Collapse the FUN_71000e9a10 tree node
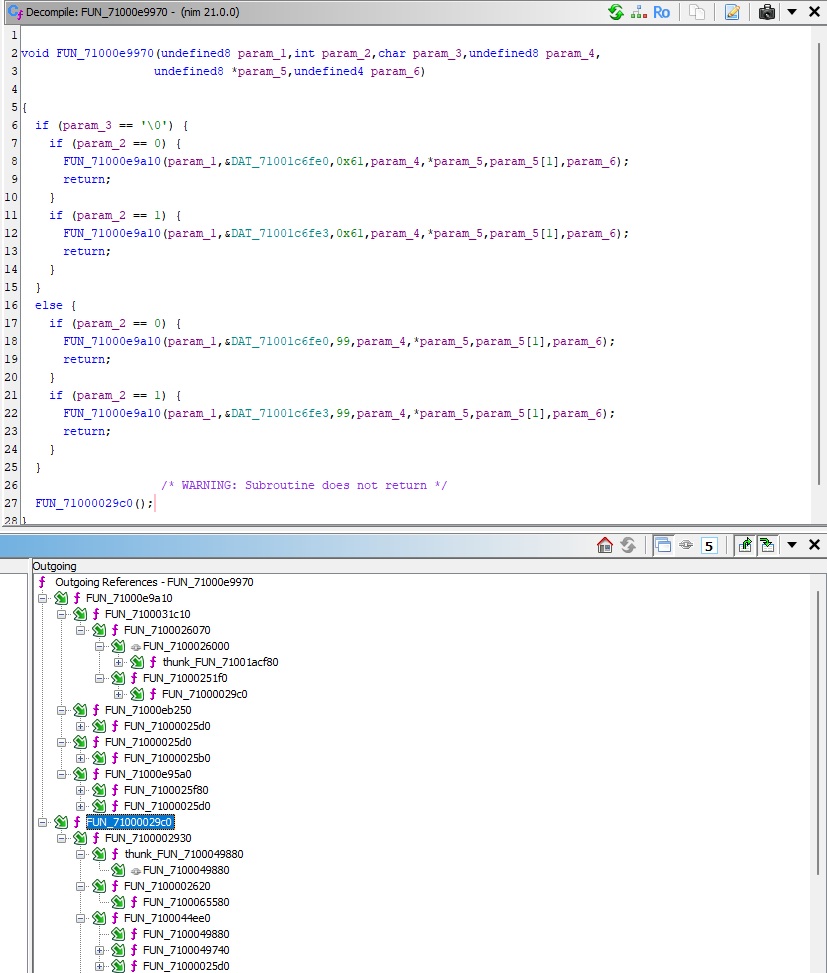827x973 pixels. point(42,598)
